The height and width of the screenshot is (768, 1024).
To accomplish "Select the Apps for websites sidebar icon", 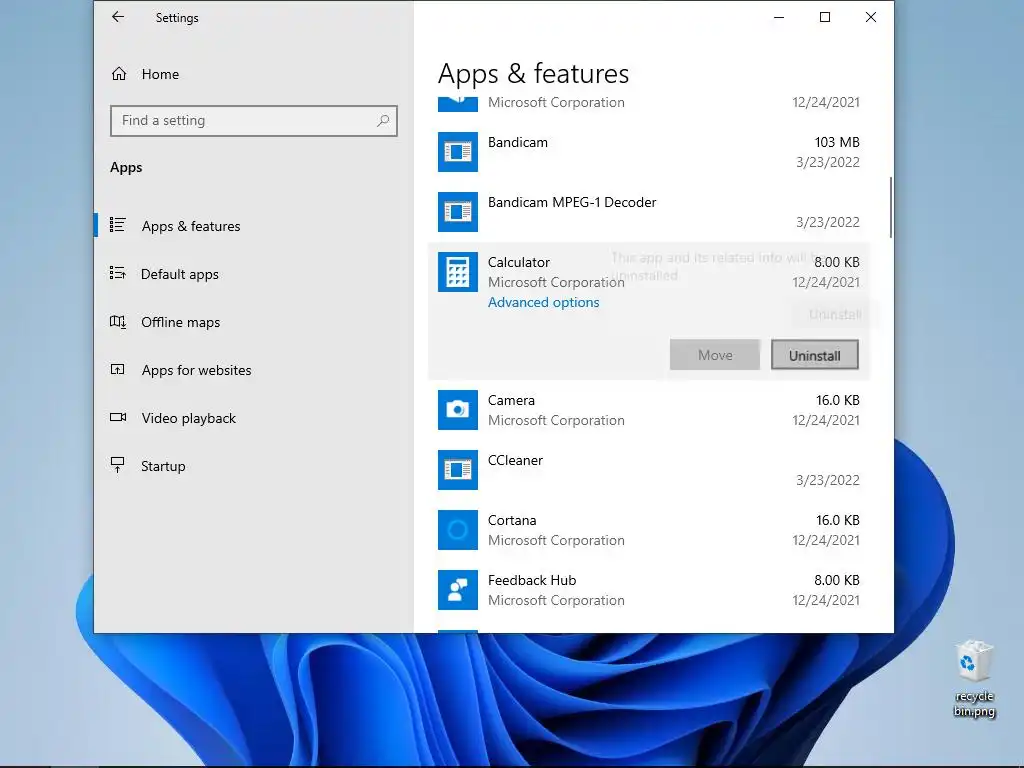I will (x=118, y=370).
